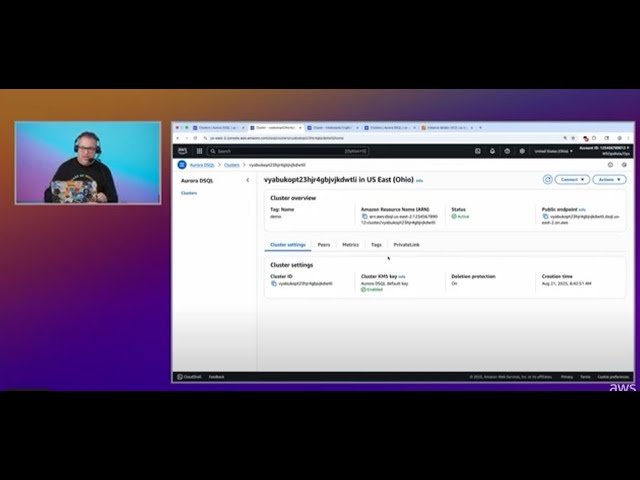640x480 pixels.
Task: Open the United States (Ohio) region selector
Action: point(553,151)
